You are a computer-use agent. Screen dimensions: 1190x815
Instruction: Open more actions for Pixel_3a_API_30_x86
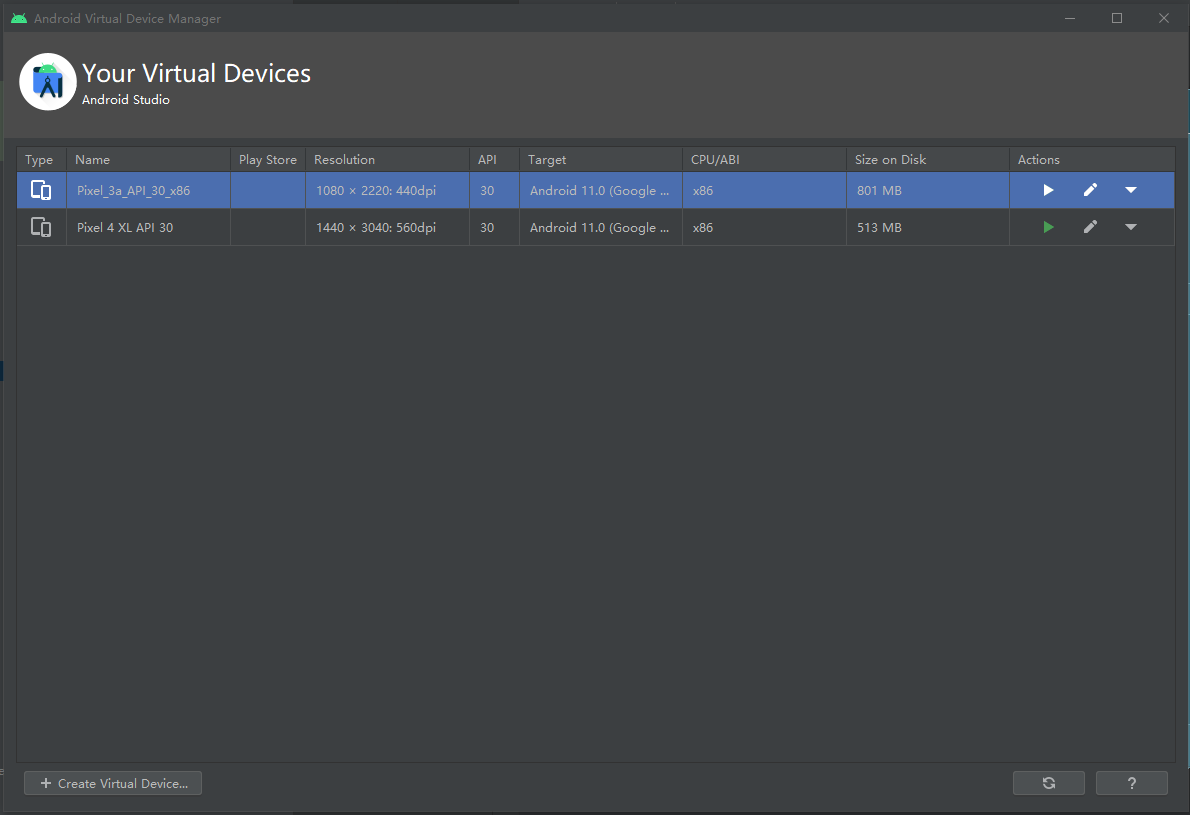pyautogui.click(x=1131, y=189)
